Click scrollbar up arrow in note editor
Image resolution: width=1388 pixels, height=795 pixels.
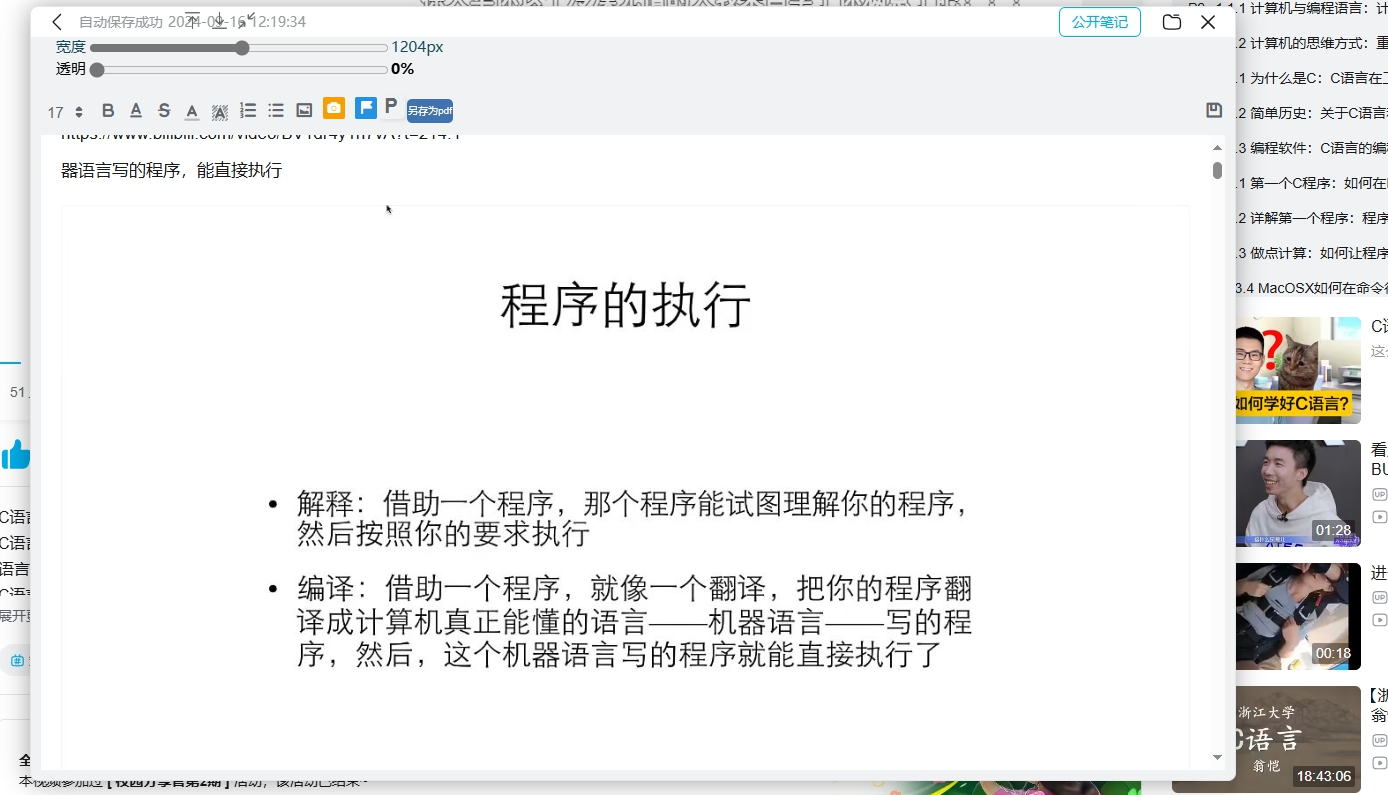1217,147
